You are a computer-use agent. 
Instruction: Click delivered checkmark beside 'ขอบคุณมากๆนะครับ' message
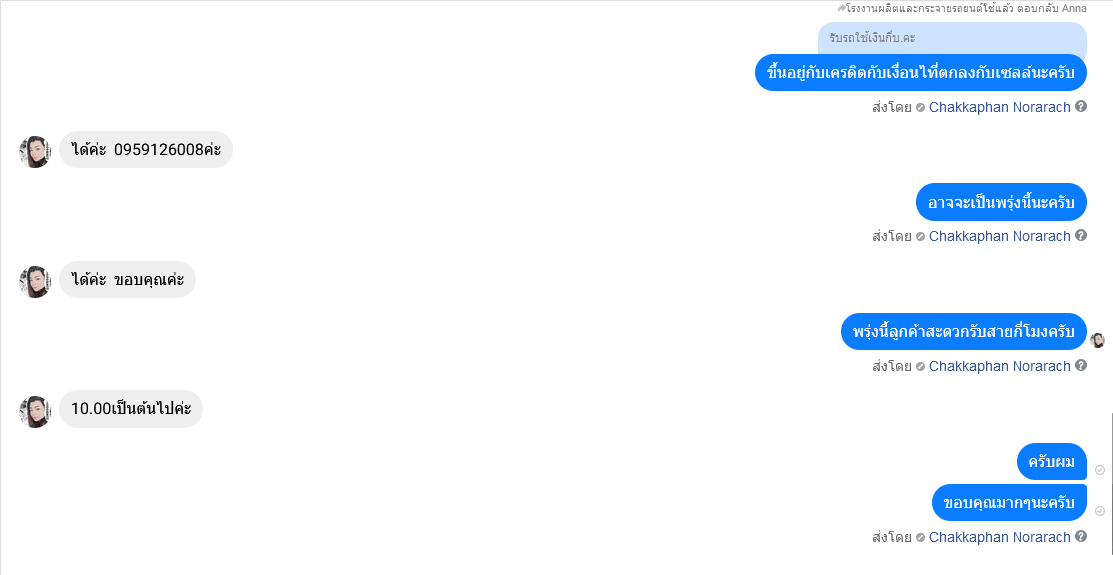pos(1100,510)
